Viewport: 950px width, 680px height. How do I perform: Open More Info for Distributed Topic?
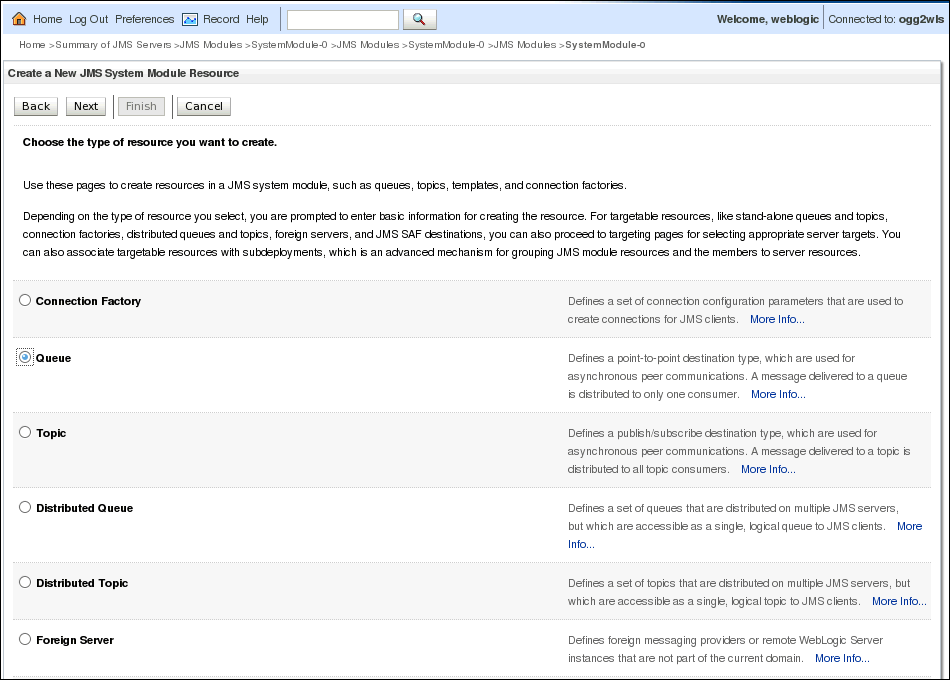[899, 601]
